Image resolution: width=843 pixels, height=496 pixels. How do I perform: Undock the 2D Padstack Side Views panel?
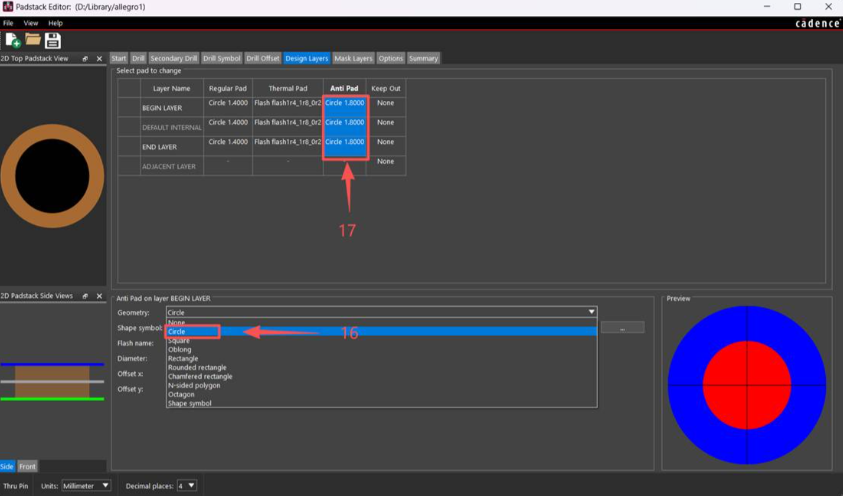click(x=85, y=296)
